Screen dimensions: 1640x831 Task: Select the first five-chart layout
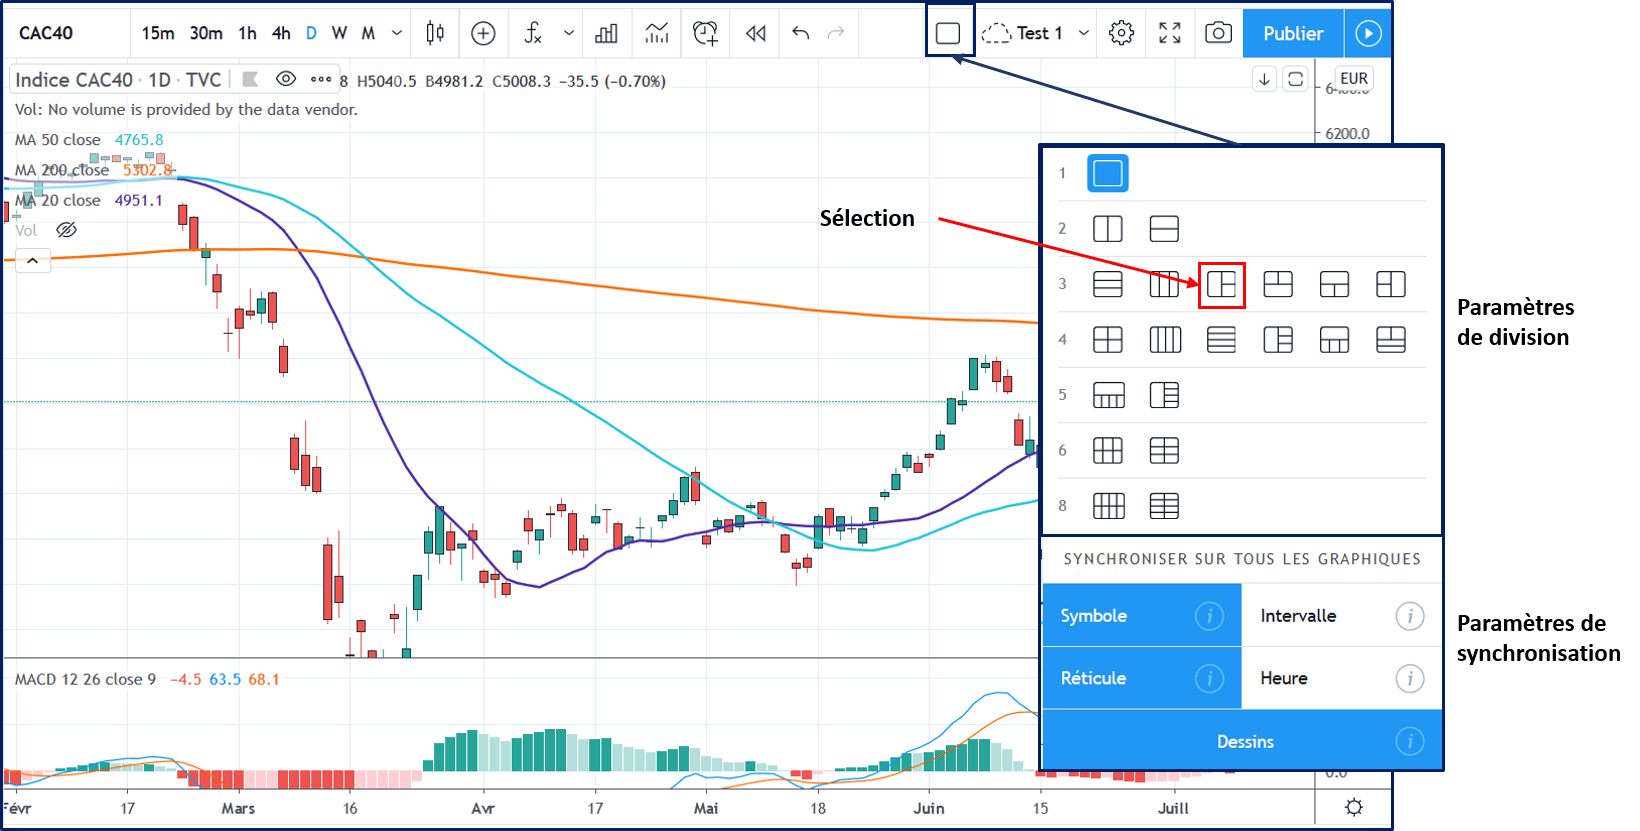(1108, 395)
